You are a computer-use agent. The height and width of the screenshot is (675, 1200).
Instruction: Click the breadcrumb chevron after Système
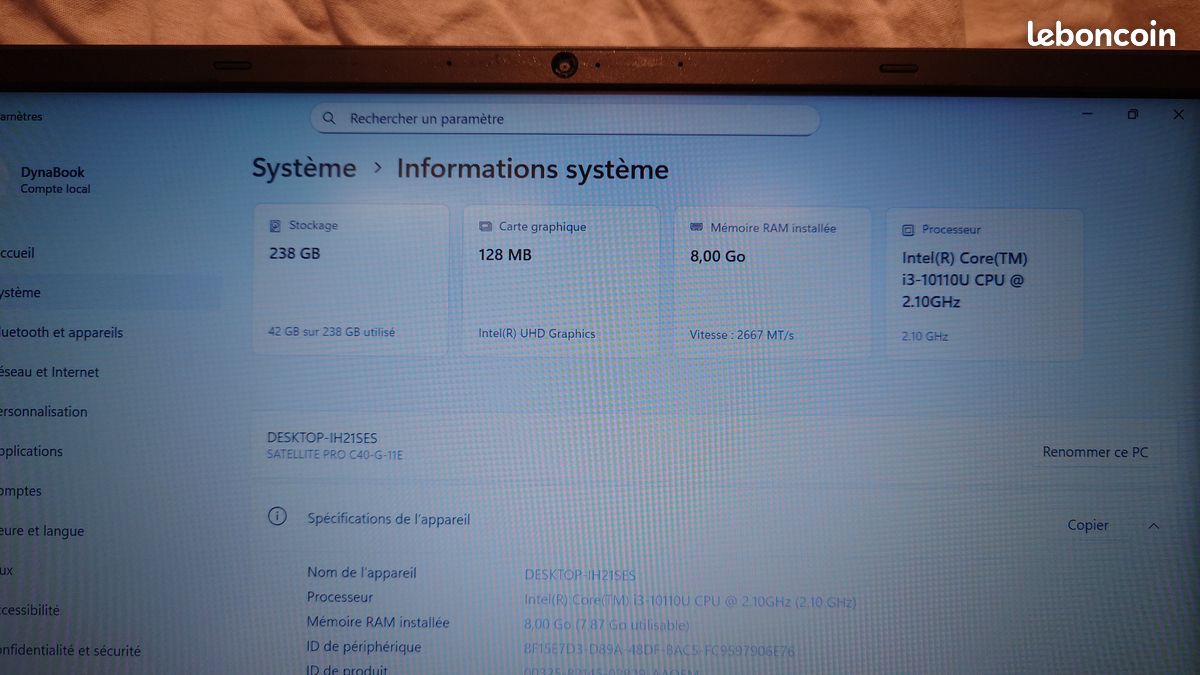[x=378, y=168]
